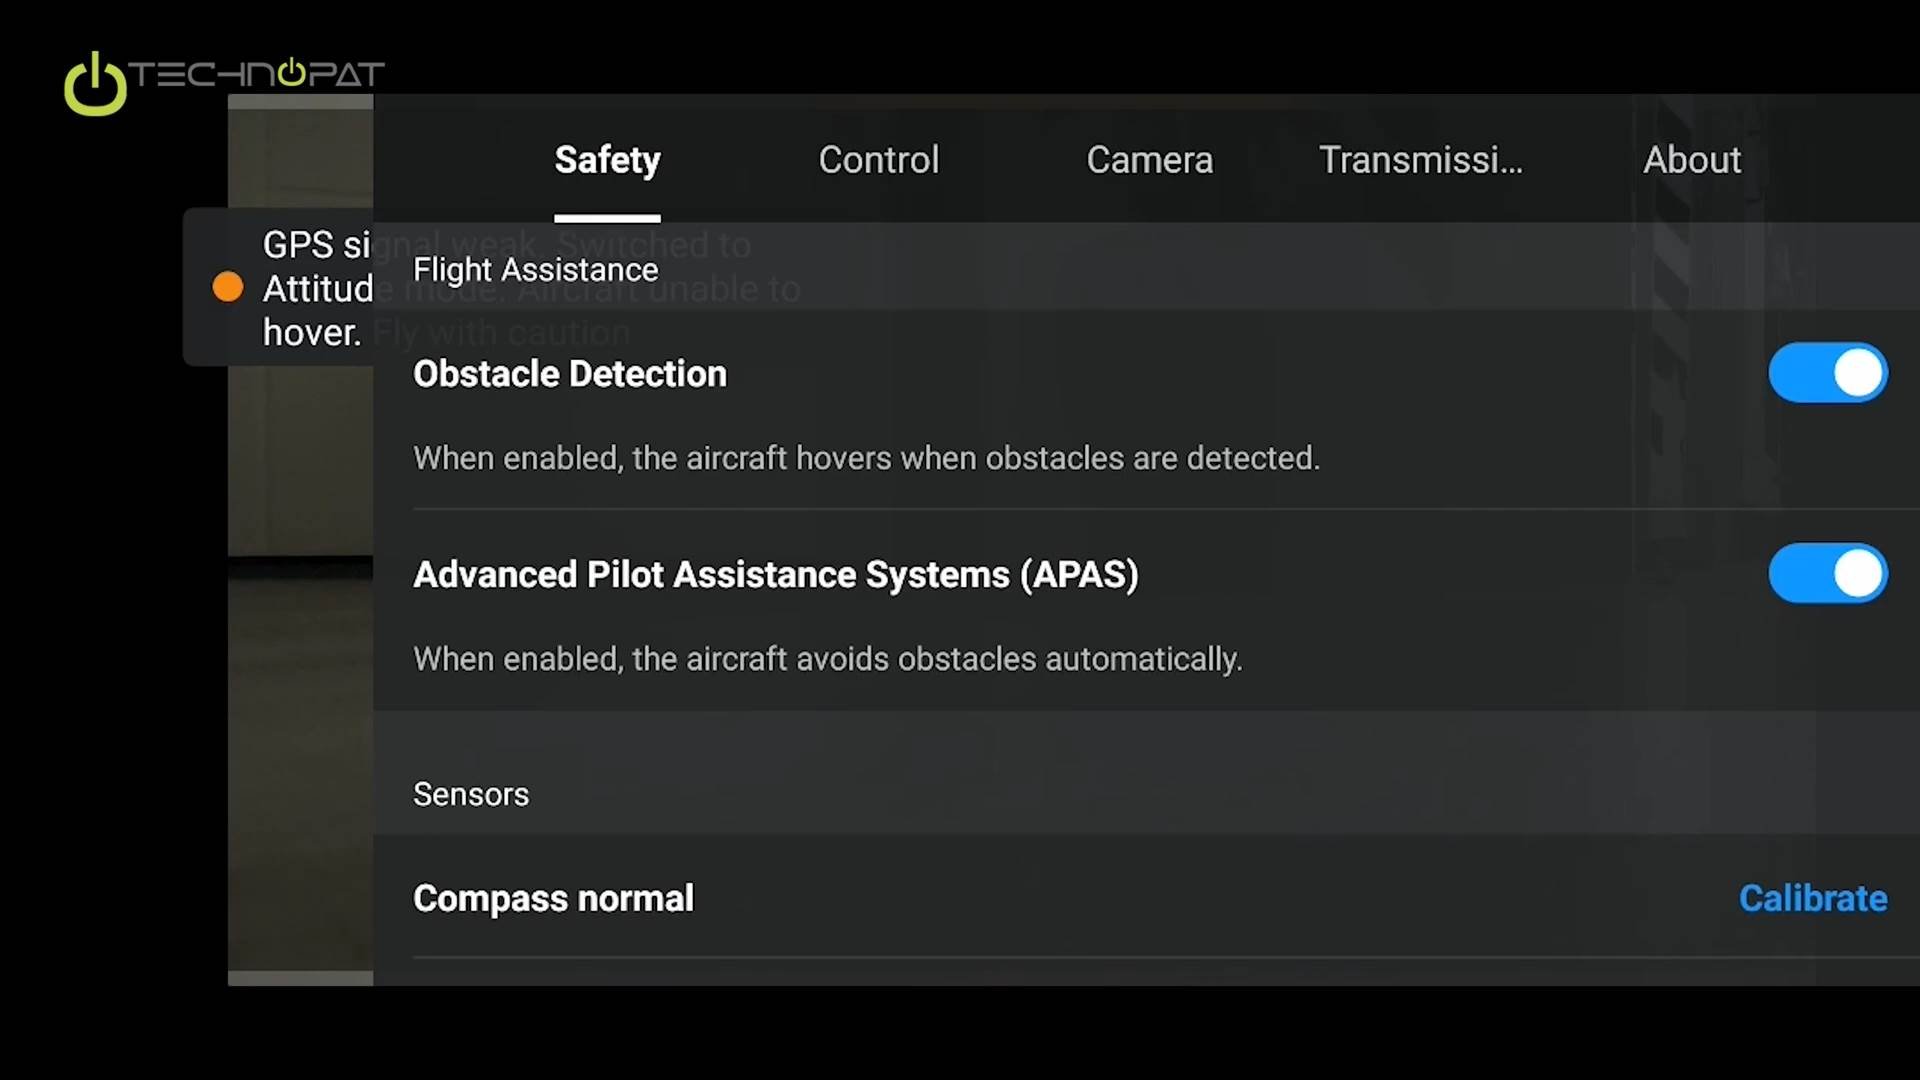This screenshot has height=1080, width=1920.
Task: Disable the APAS toggle switch
Action: (x=1827, y=574)
